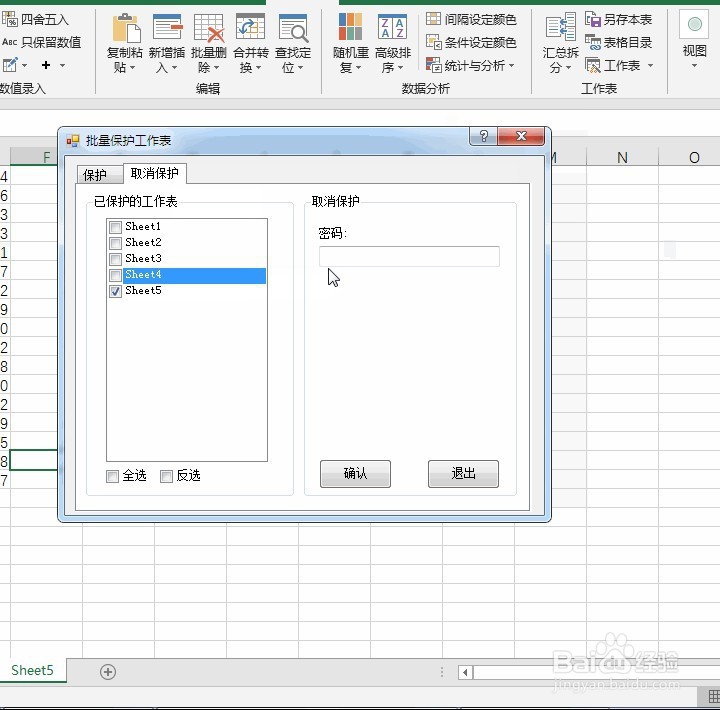Expand the 工作表 dropdown arrow
This screenshot has height=710, width=720.
click(x=650, y=65)
